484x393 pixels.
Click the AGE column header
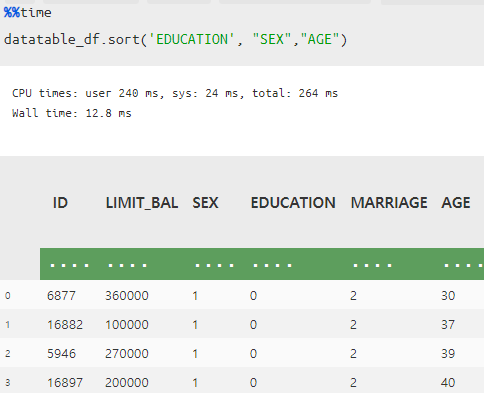coord(456,203)
